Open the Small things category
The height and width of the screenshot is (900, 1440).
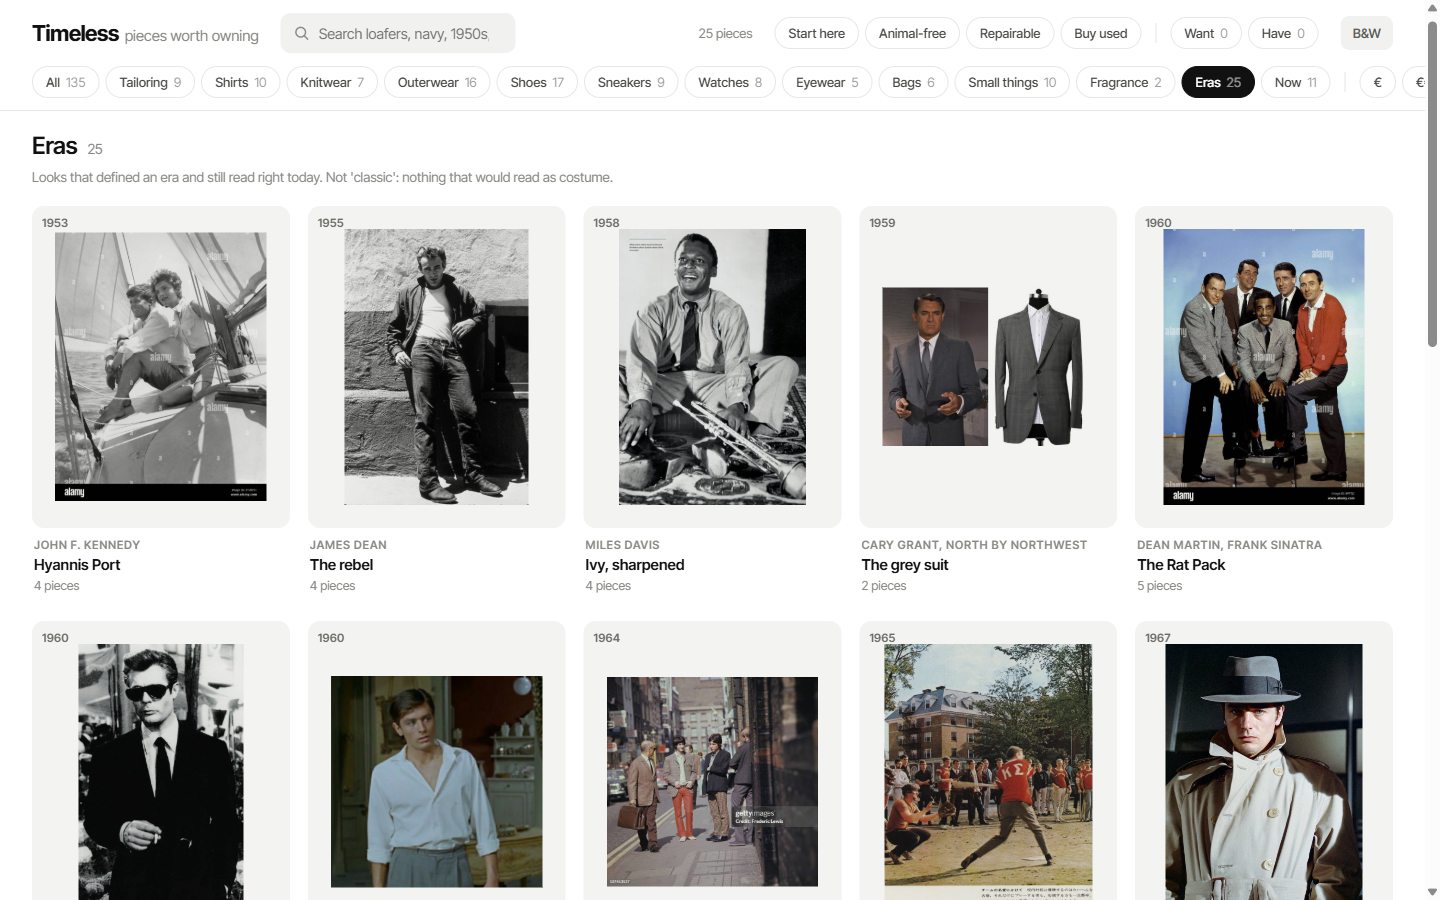point(1012,82)
